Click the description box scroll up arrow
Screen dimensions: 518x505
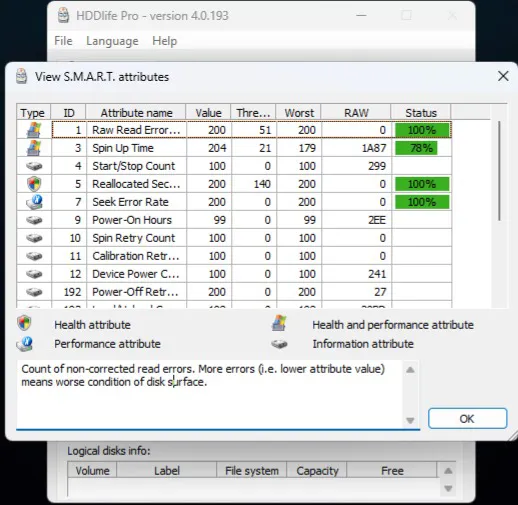tap(410, 369)
